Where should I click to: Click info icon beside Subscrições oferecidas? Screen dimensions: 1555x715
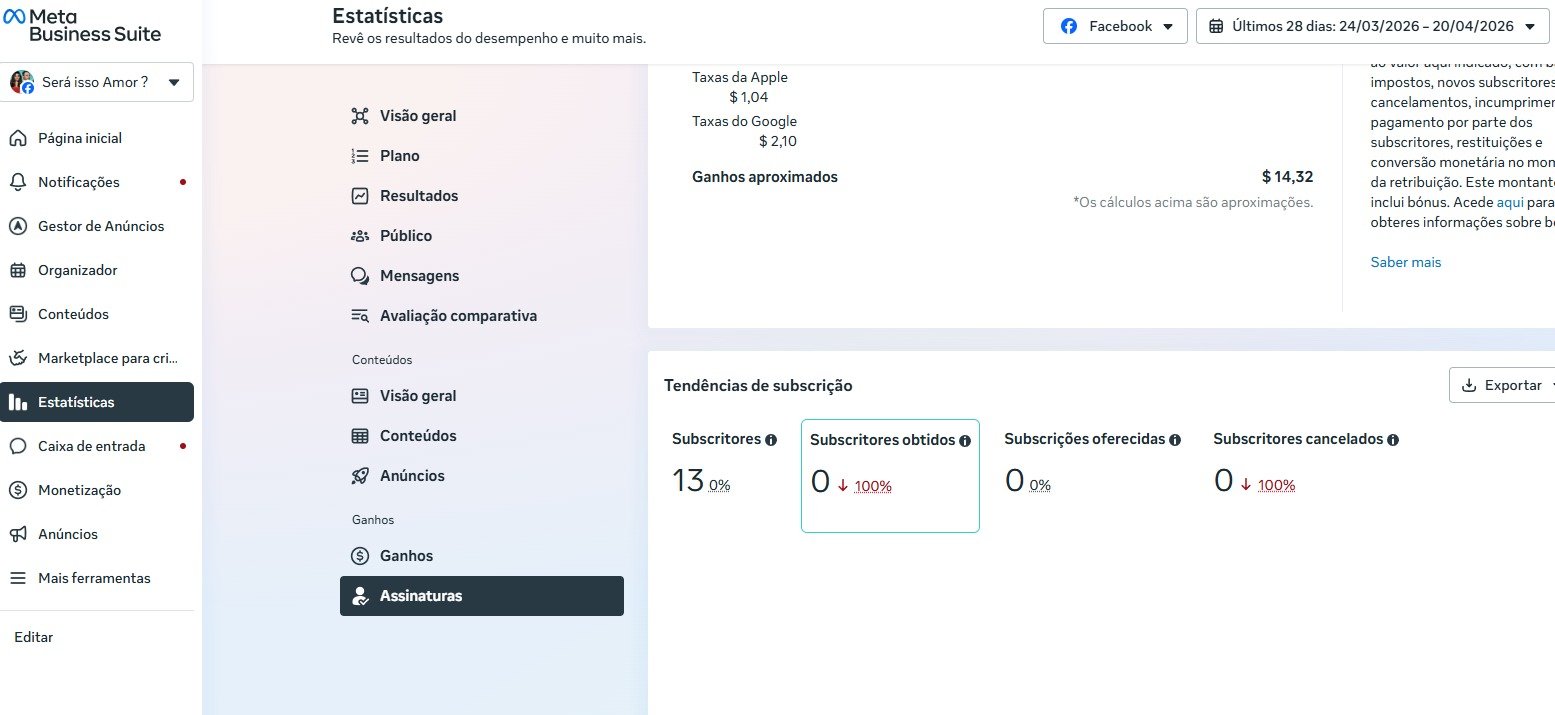pos(1175,440)
